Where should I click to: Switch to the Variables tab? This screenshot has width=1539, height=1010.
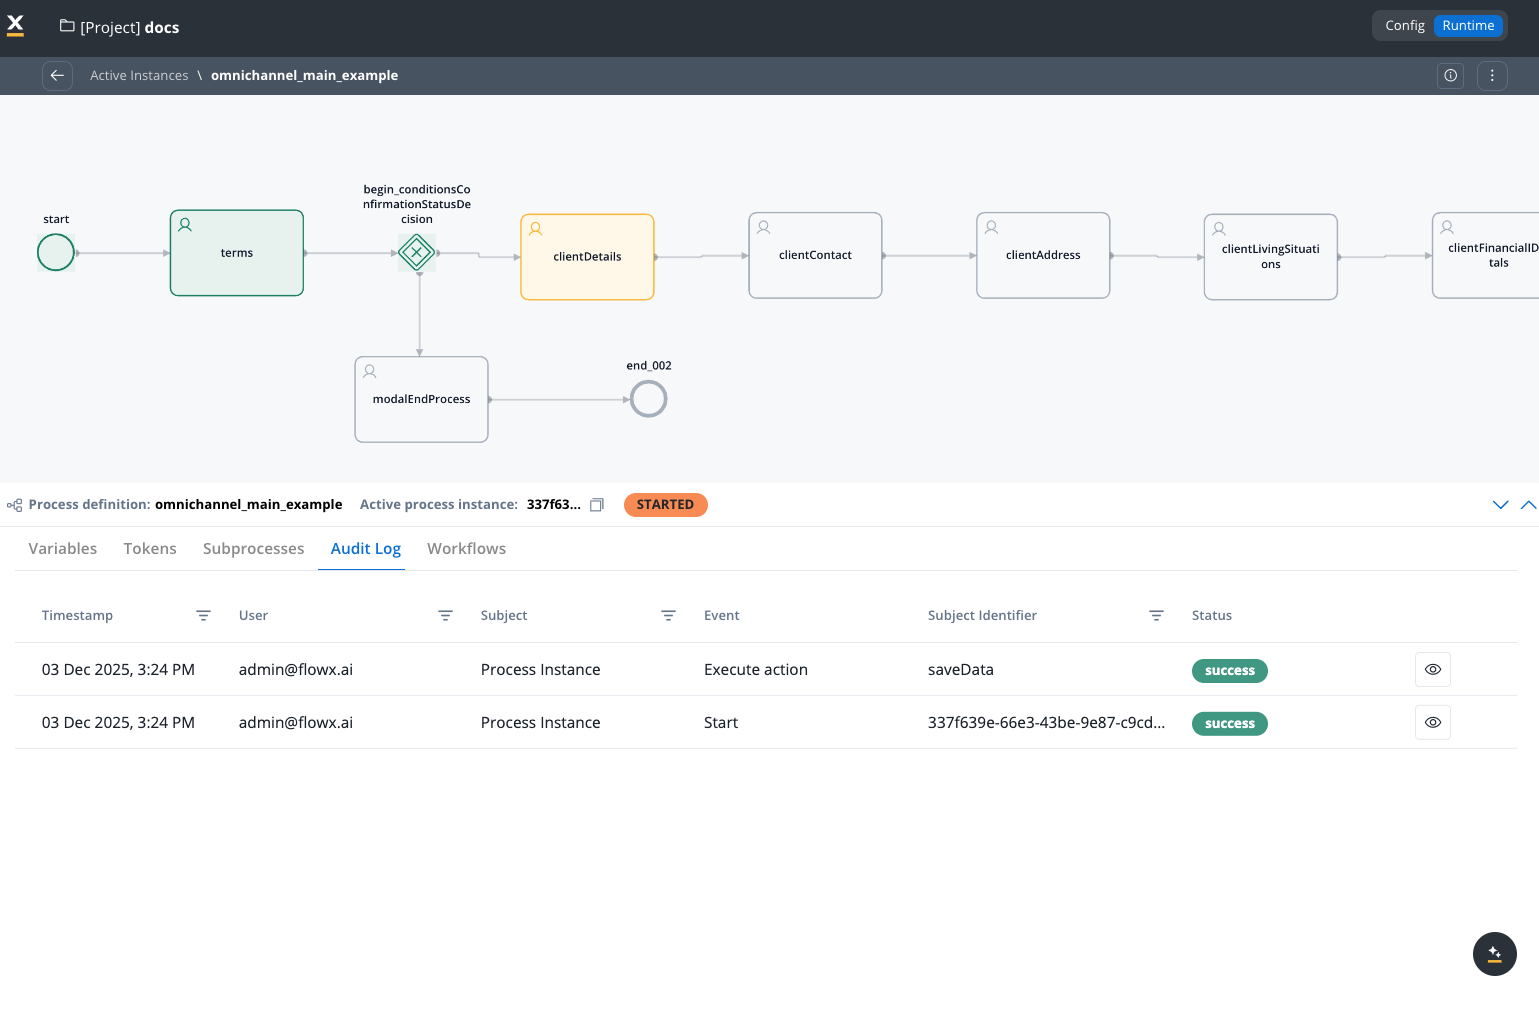(63, 549)
